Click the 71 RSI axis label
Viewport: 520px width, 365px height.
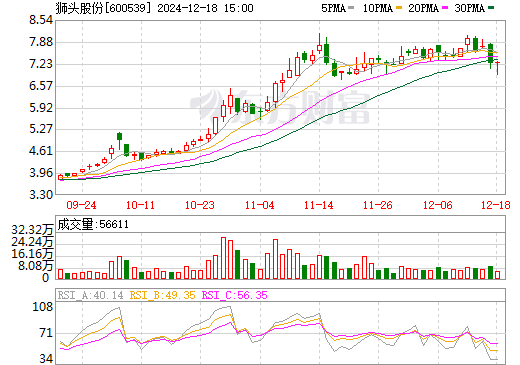tap(46, 333)
